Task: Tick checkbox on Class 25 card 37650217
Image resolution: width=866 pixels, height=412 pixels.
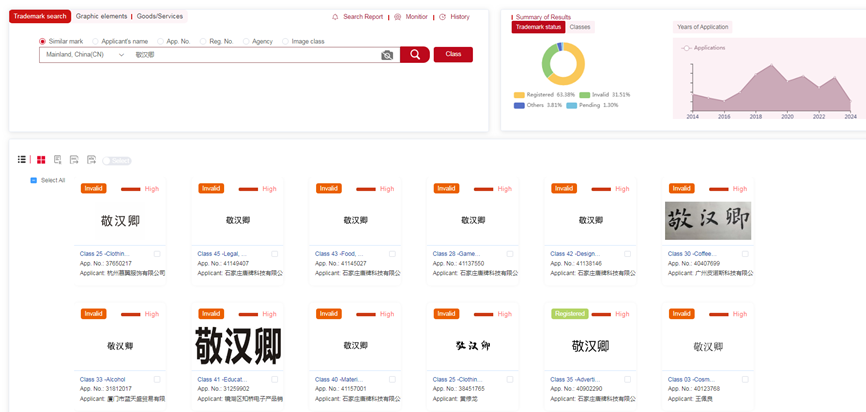Action: [157, 254]
